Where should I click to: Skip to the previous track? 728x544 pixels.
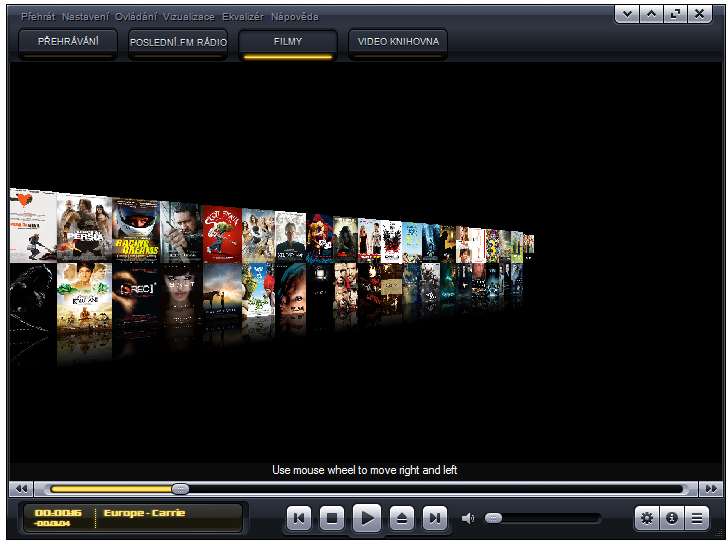(299, 518)
